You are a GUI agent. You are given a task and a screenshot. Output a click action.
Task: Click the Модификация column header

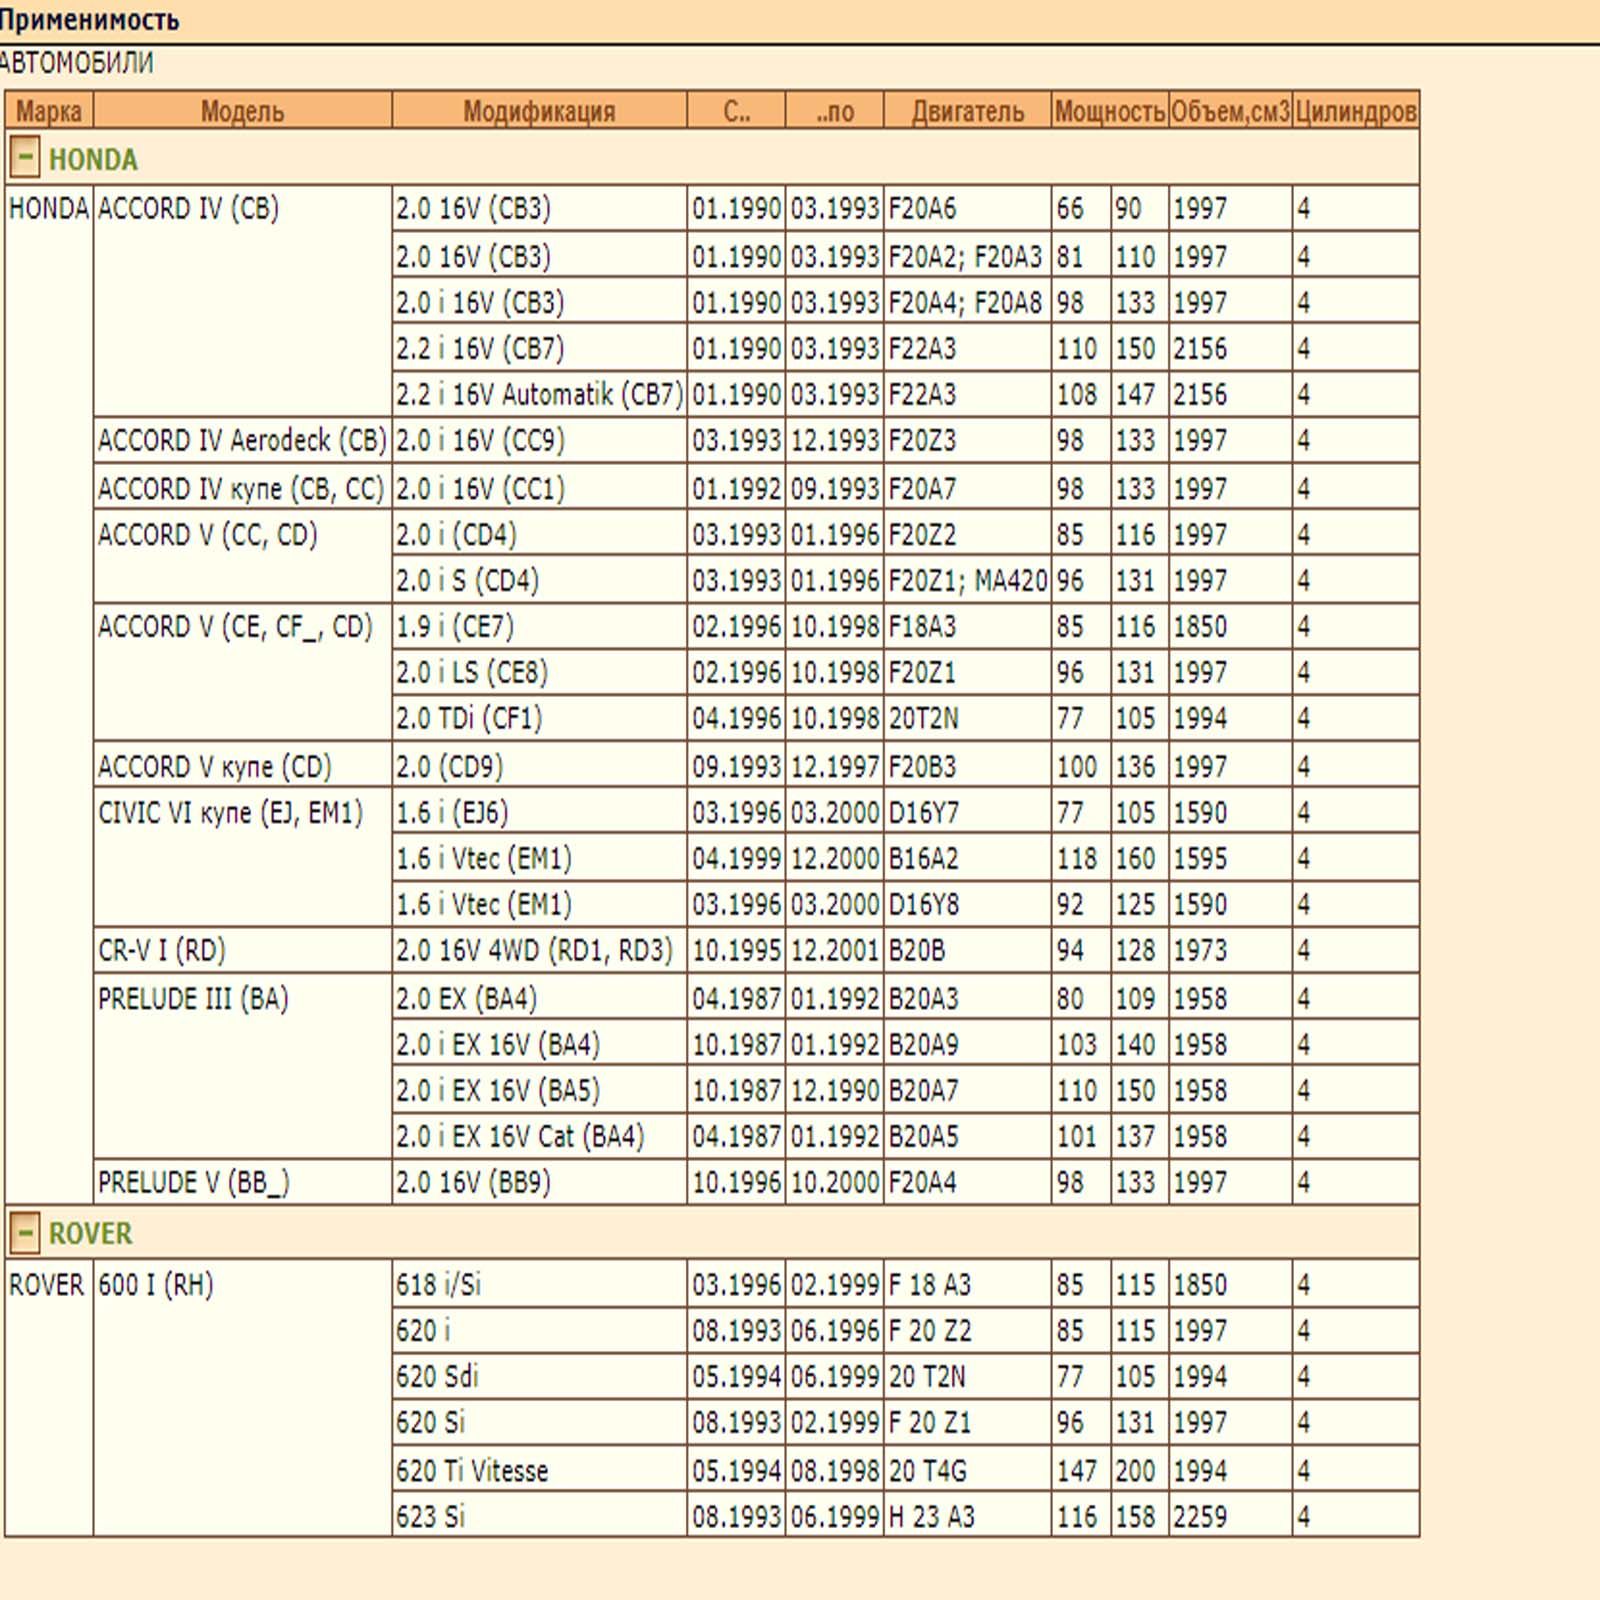[x=539, y=111]
